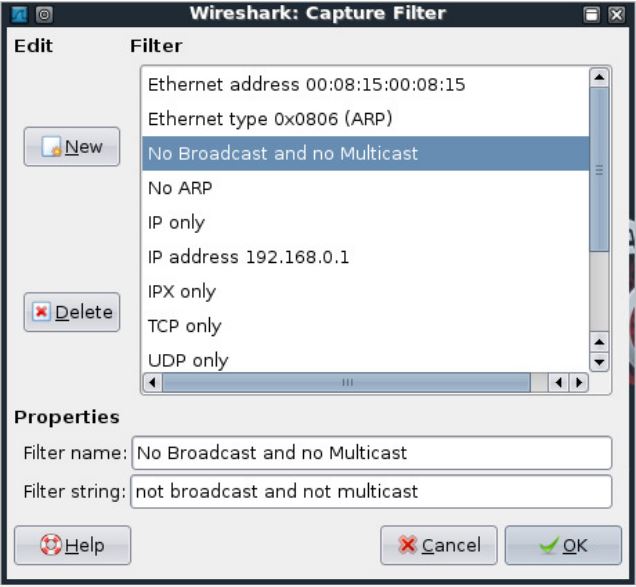Viewport: 636px width, 587px height.
Task: Click the Filter string input field
Action: tap(371, 492)
